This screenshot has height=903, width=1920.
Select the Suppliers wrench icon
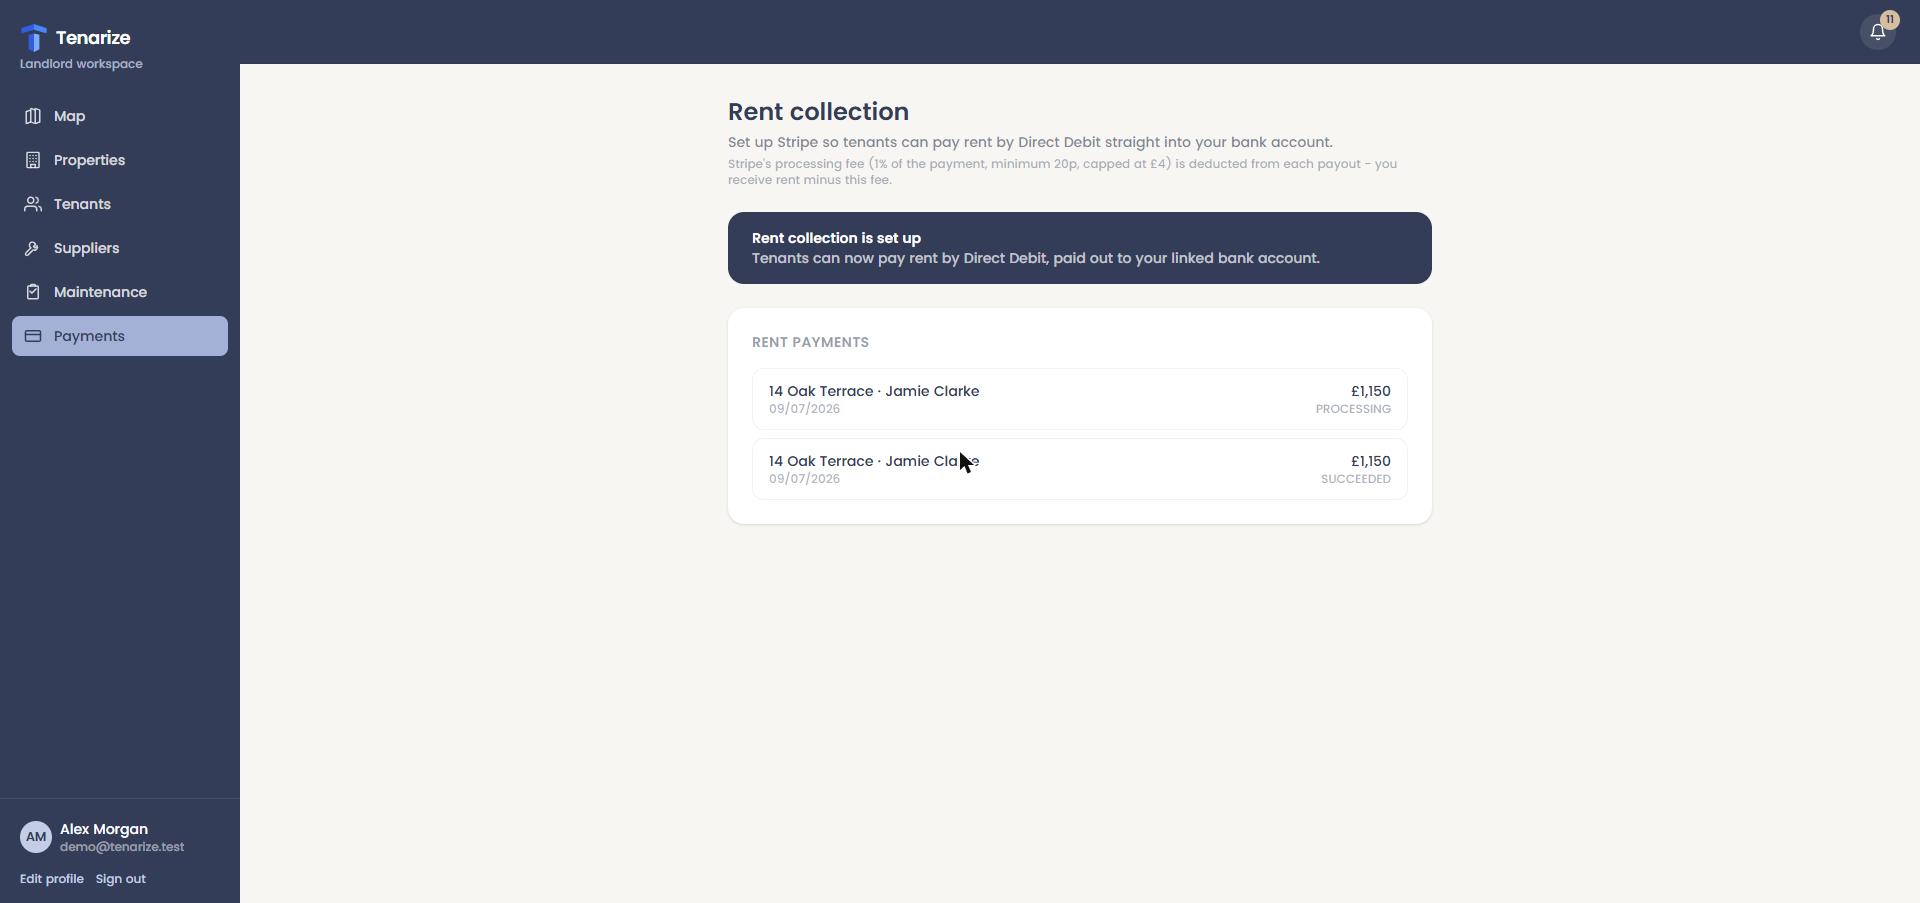(33, 248)
